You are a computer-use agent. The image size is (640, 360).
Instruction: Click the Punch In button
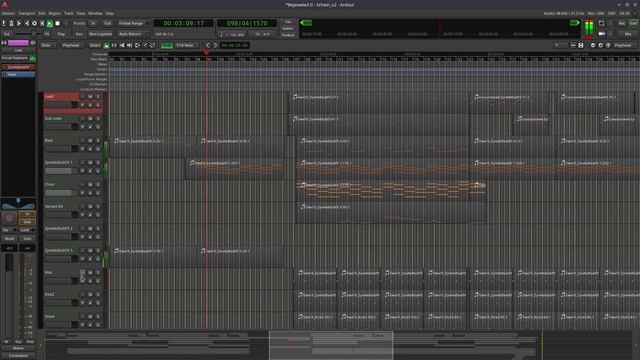click(x=93, y=24)
